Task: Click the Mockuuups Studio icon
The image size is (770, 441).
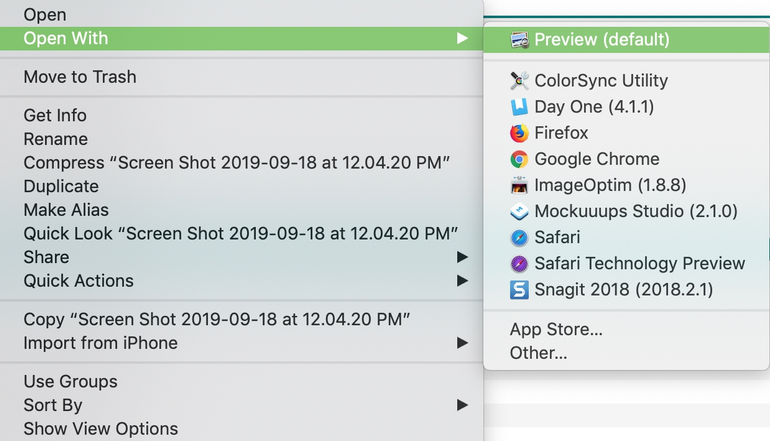Action: pos(519,211)
